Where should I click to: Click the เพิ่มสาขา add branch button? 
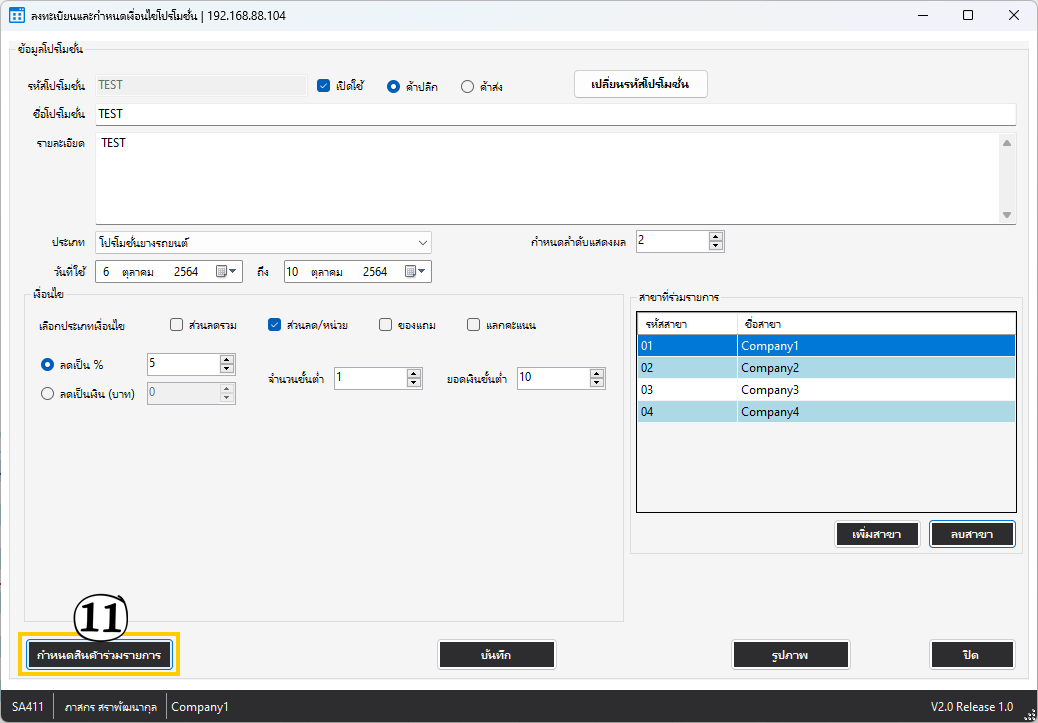coord(876,535)
